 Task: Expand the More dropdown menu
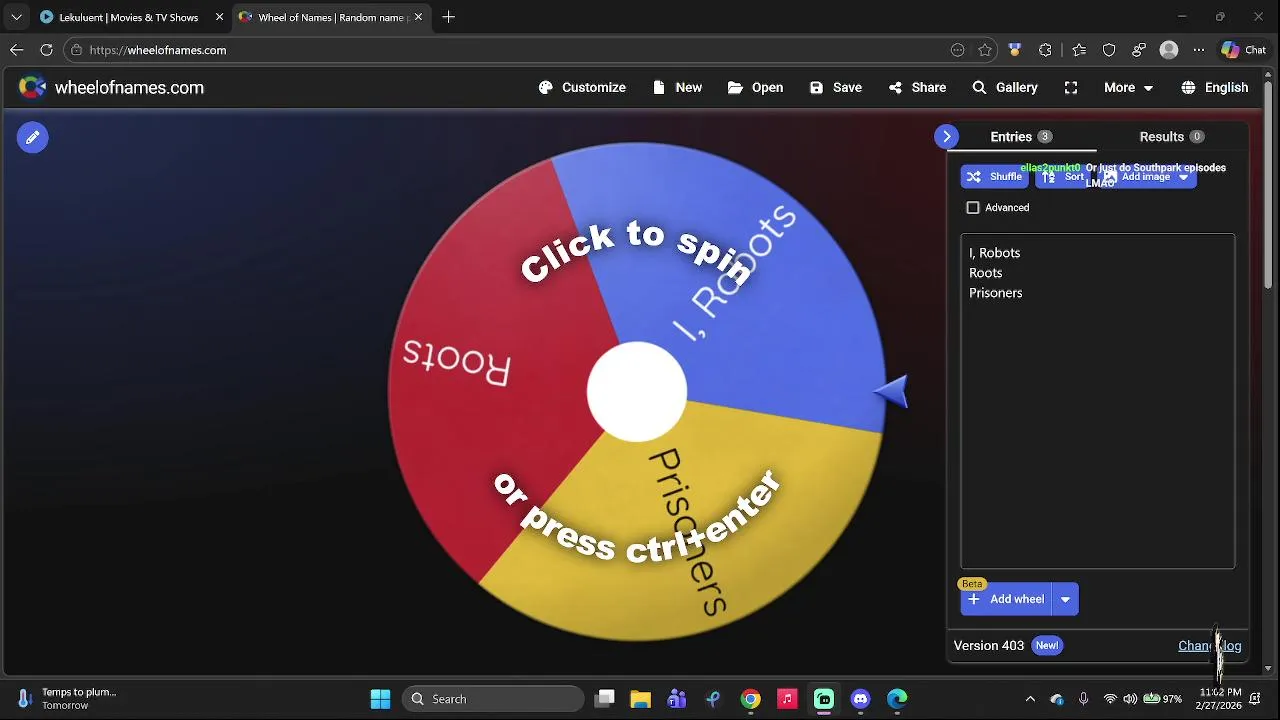[1128, 88]
